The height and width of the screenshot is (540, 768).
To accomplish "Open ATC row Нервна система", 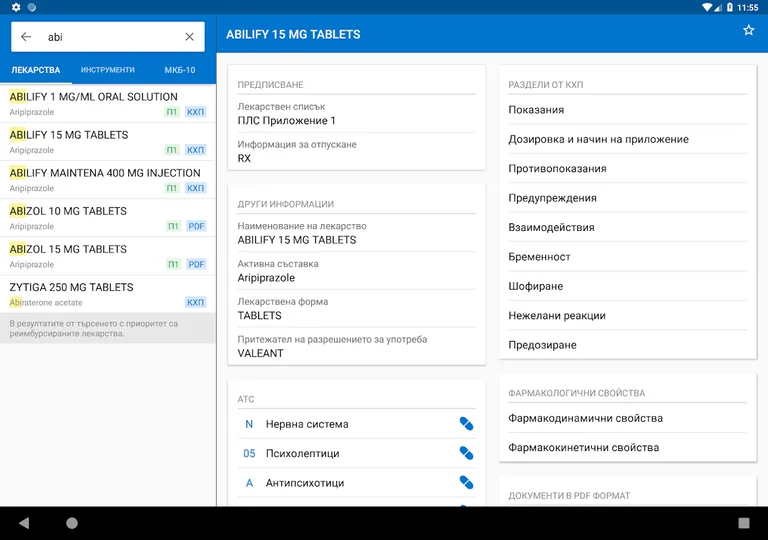I will (x=357, y=424).
